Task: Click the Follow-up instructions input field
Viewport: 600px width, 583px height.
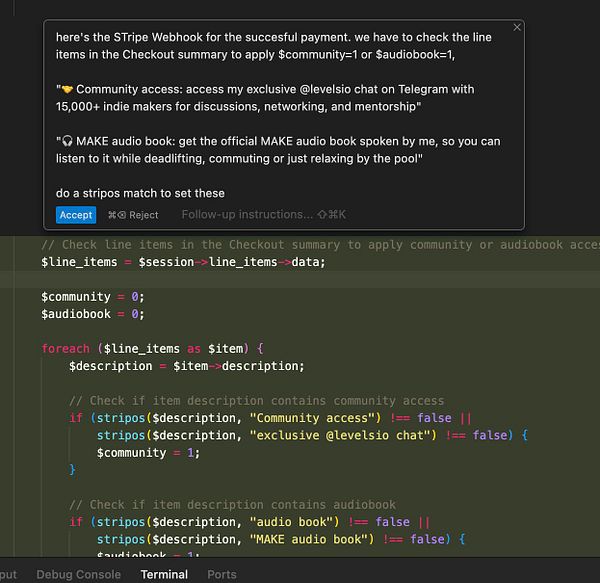Action: pos(264,215)
